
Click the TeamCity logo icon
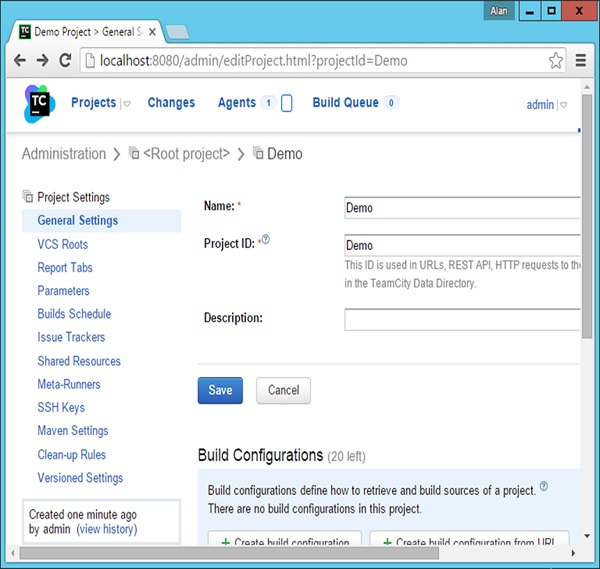click(39, 104)
